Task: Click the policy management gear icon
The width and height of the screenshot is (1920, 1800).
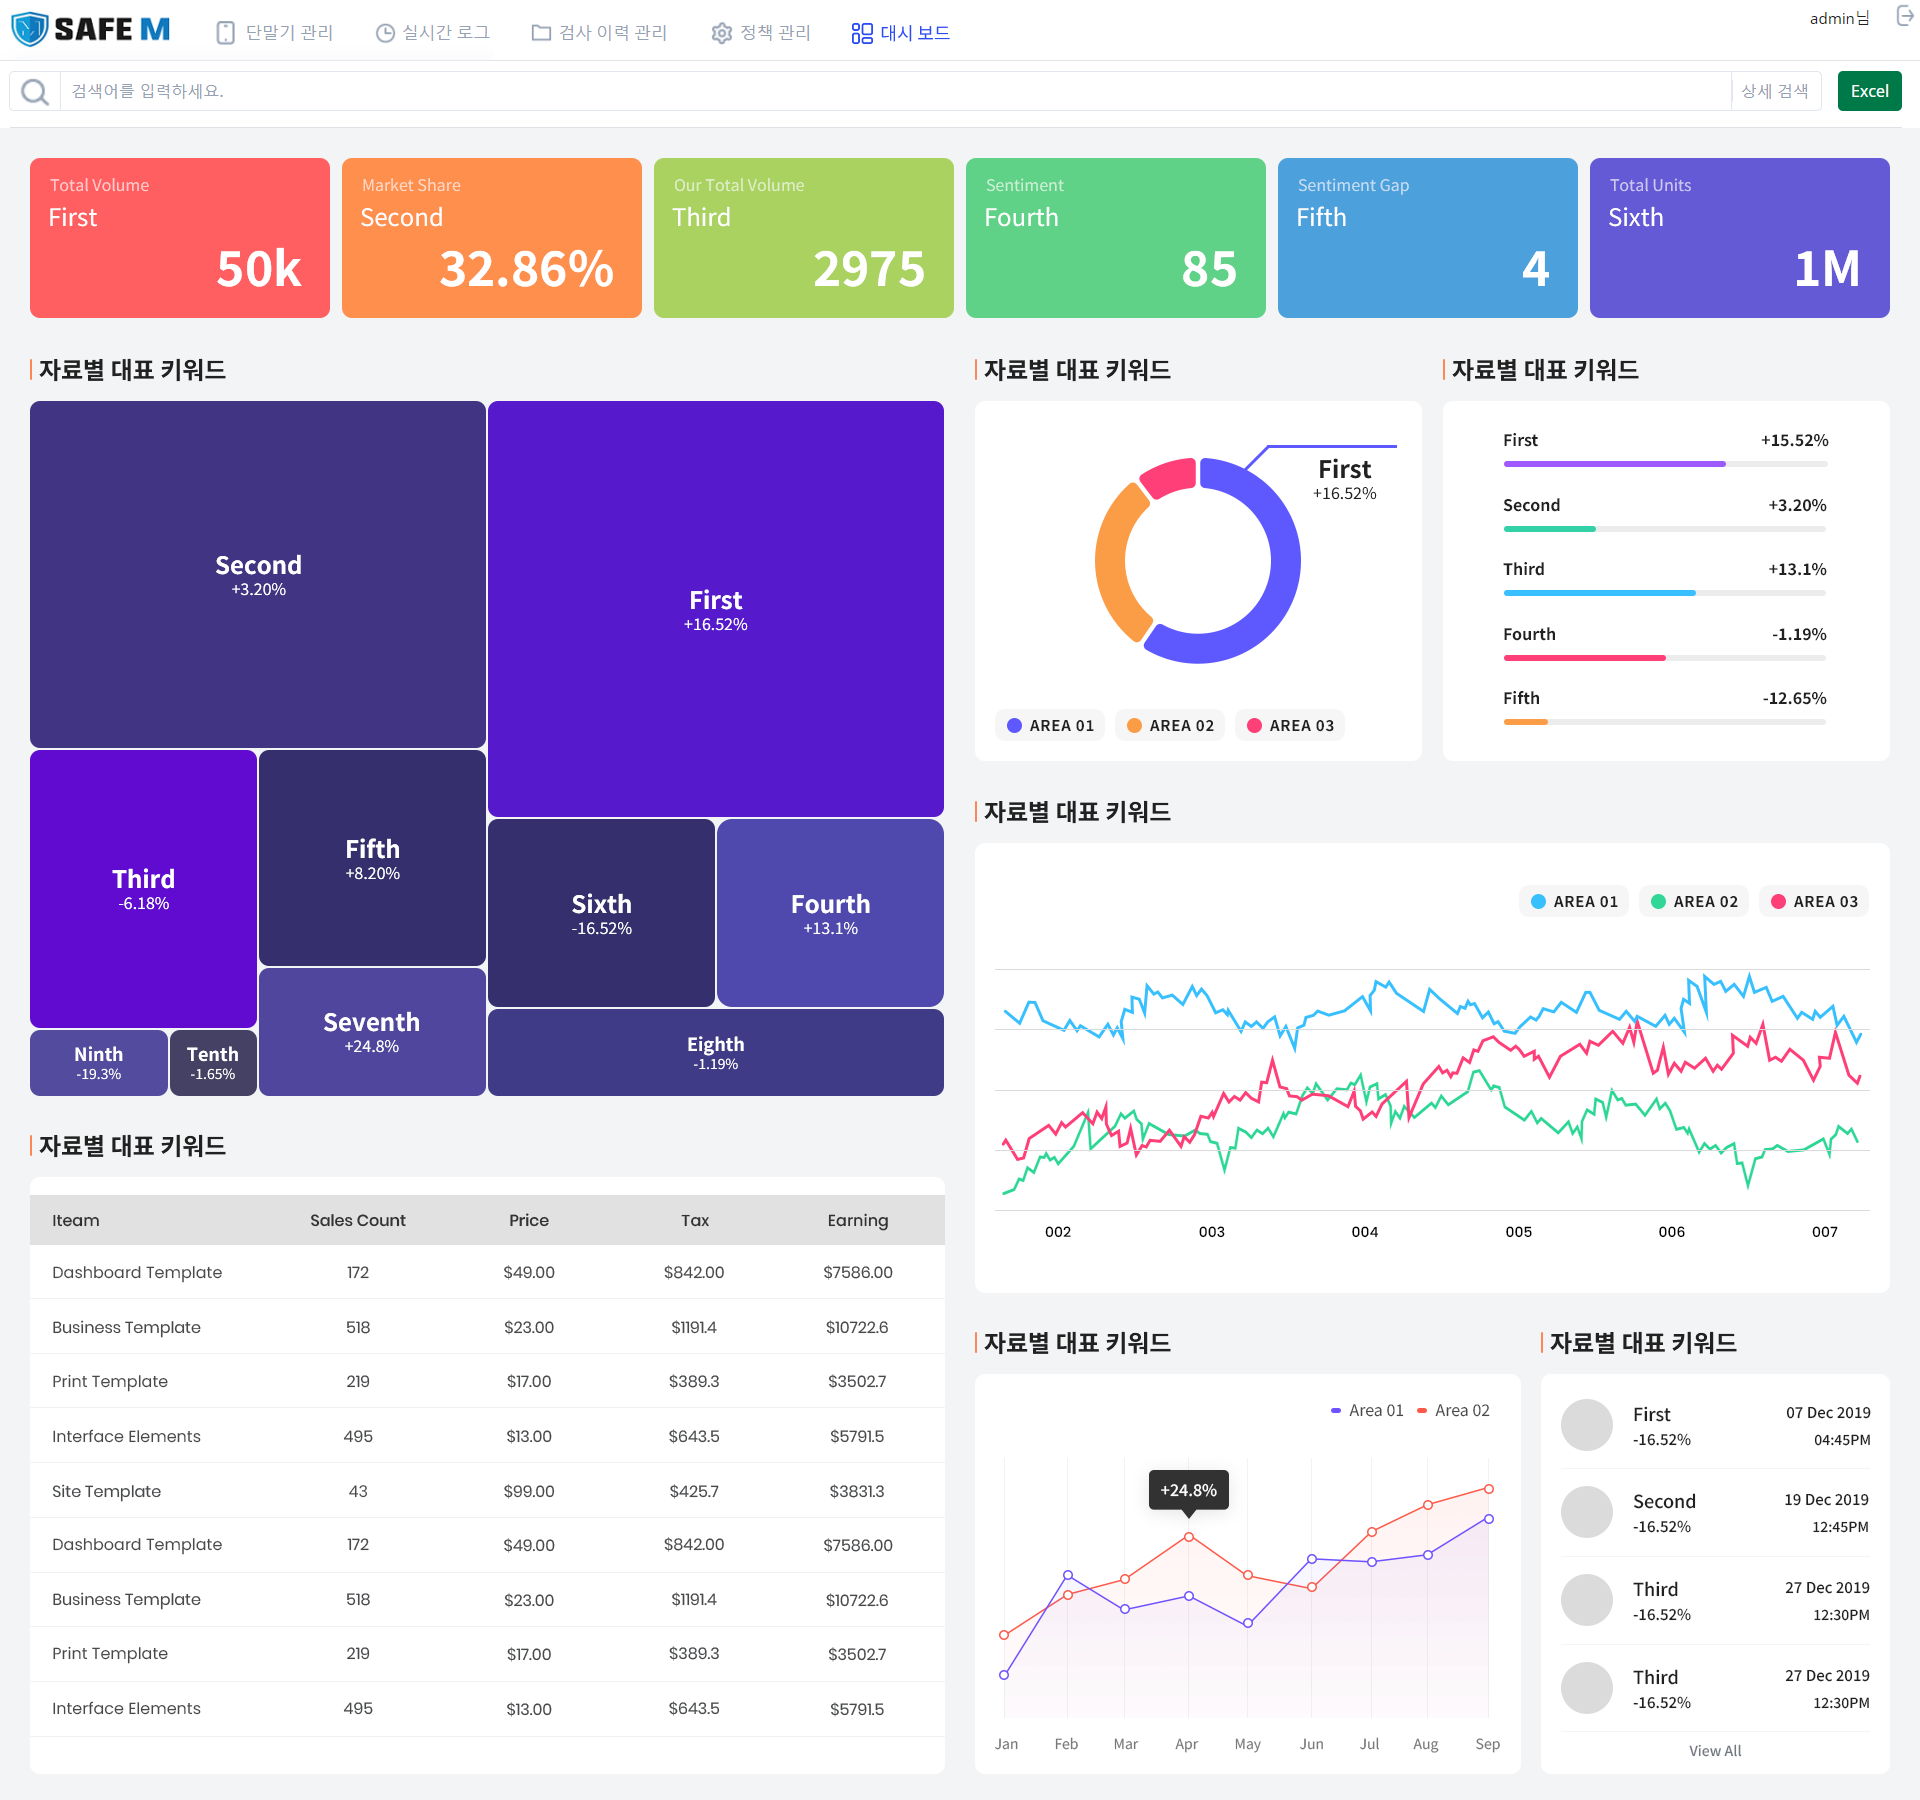Action: pos(722,33)
